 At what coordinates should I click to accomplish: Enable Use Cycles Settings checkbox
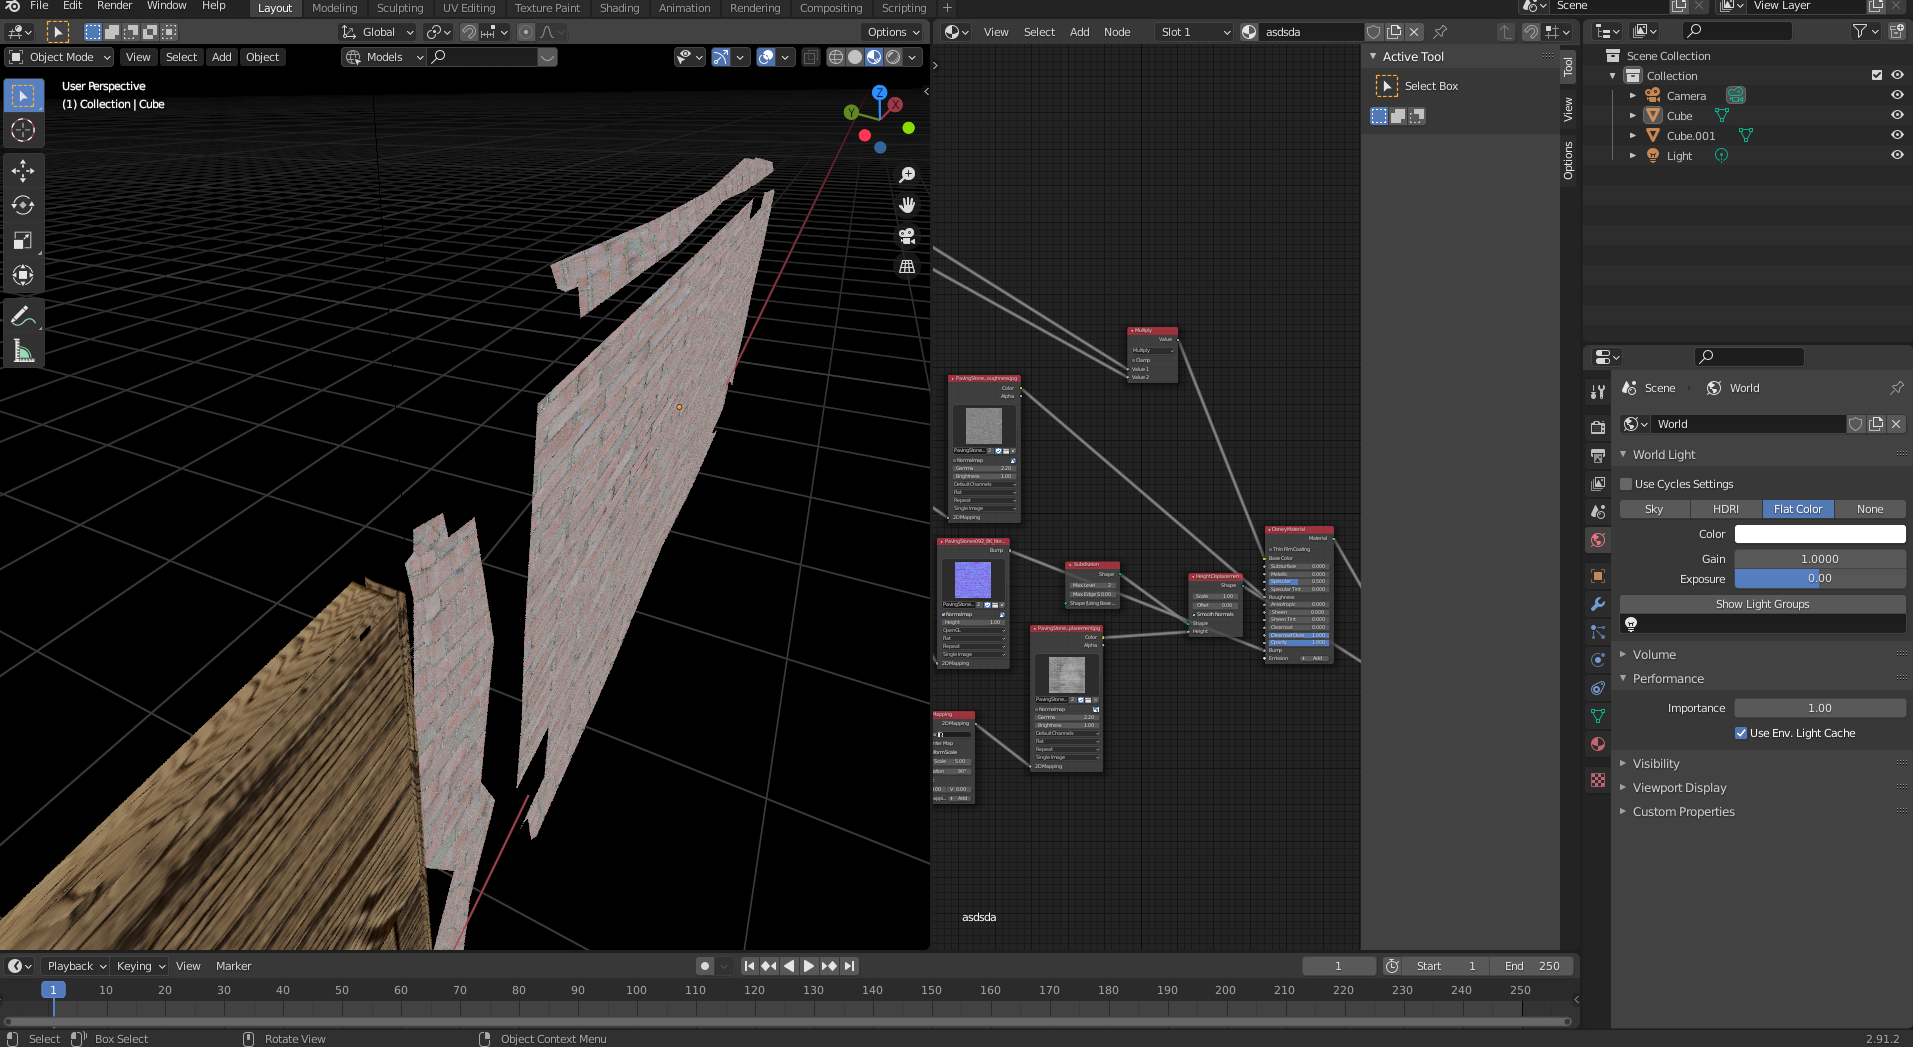[1626, 484]
